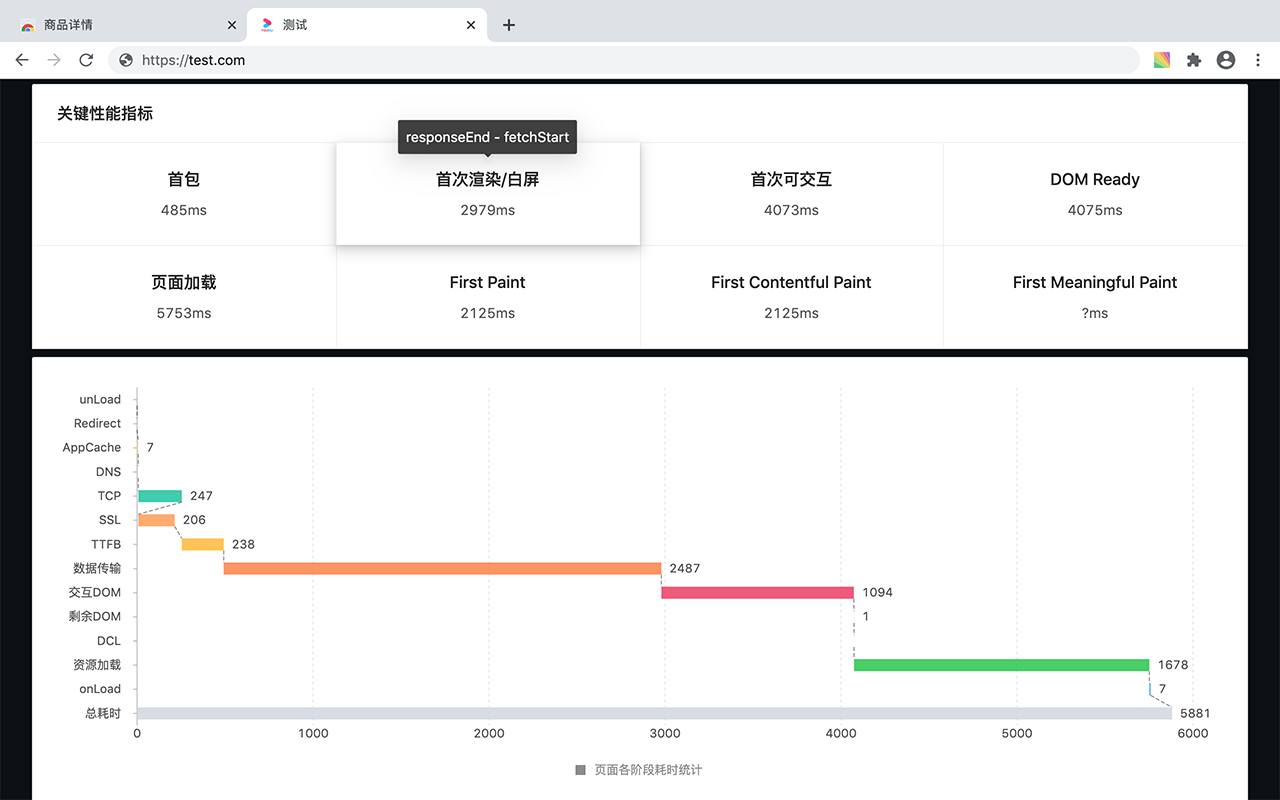Click the responseEnd - fetchStart tooltip

tap(487, 137)
